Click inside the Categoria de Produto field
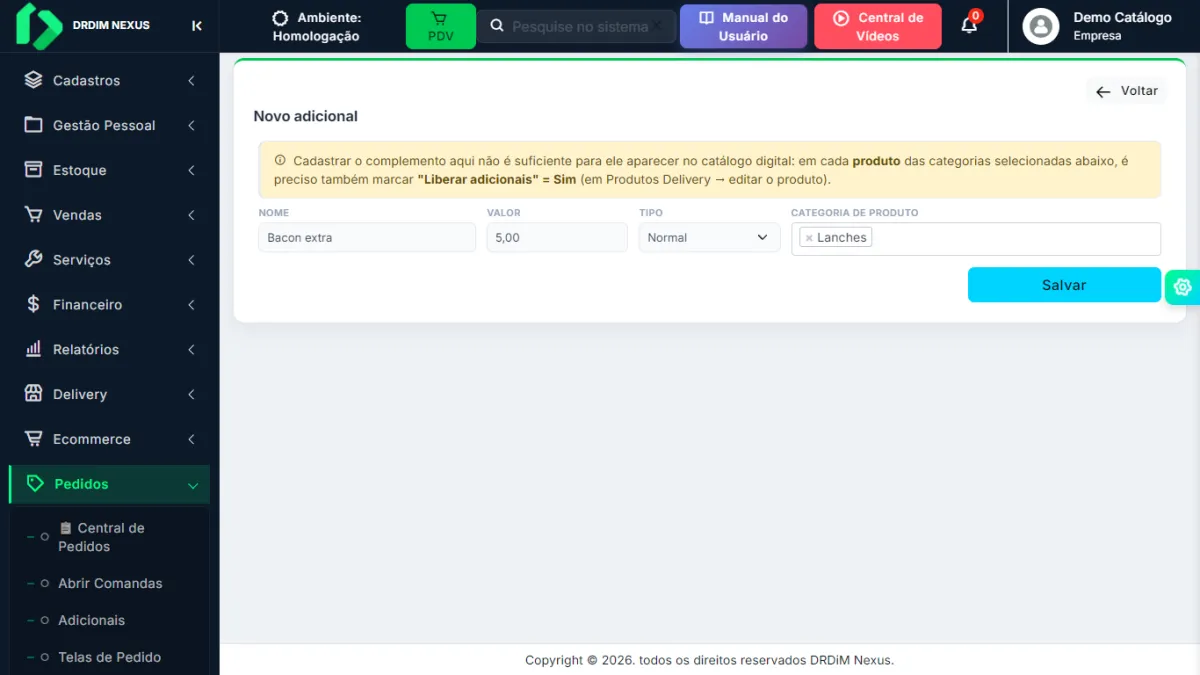 point(976,239)
